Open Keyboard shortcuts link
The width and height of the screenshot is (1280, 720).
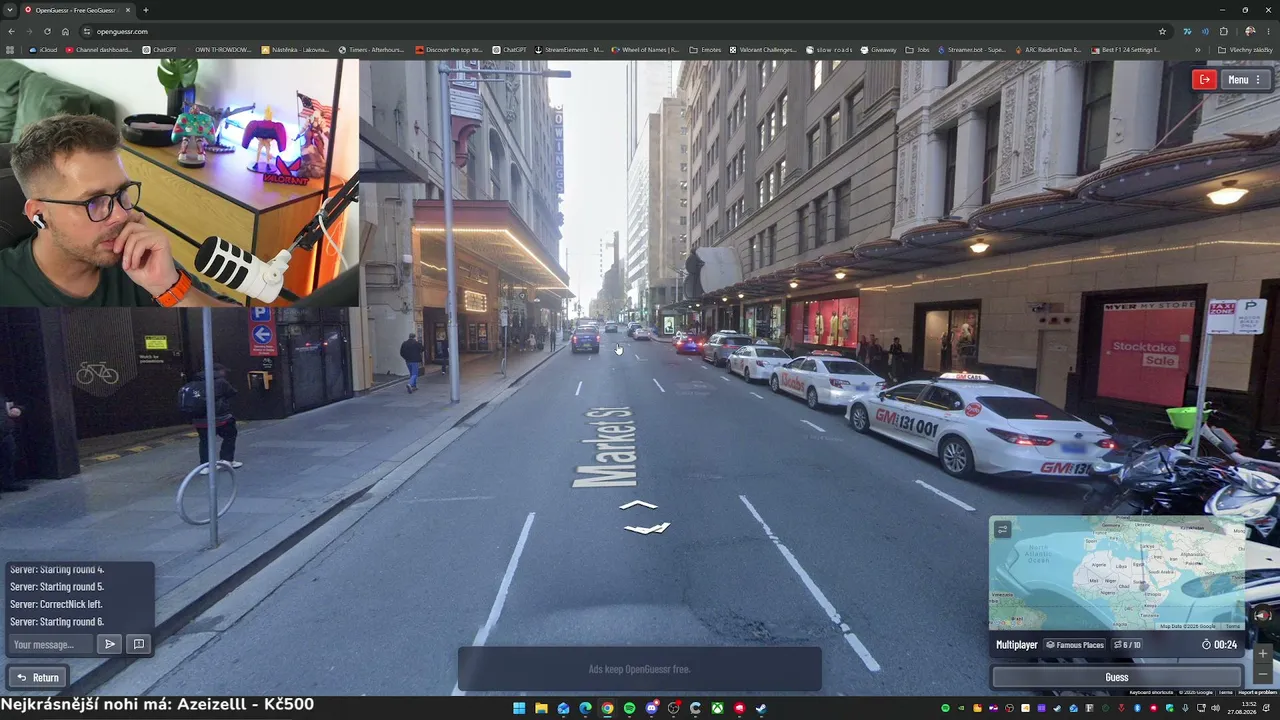tap(1151, 692)
